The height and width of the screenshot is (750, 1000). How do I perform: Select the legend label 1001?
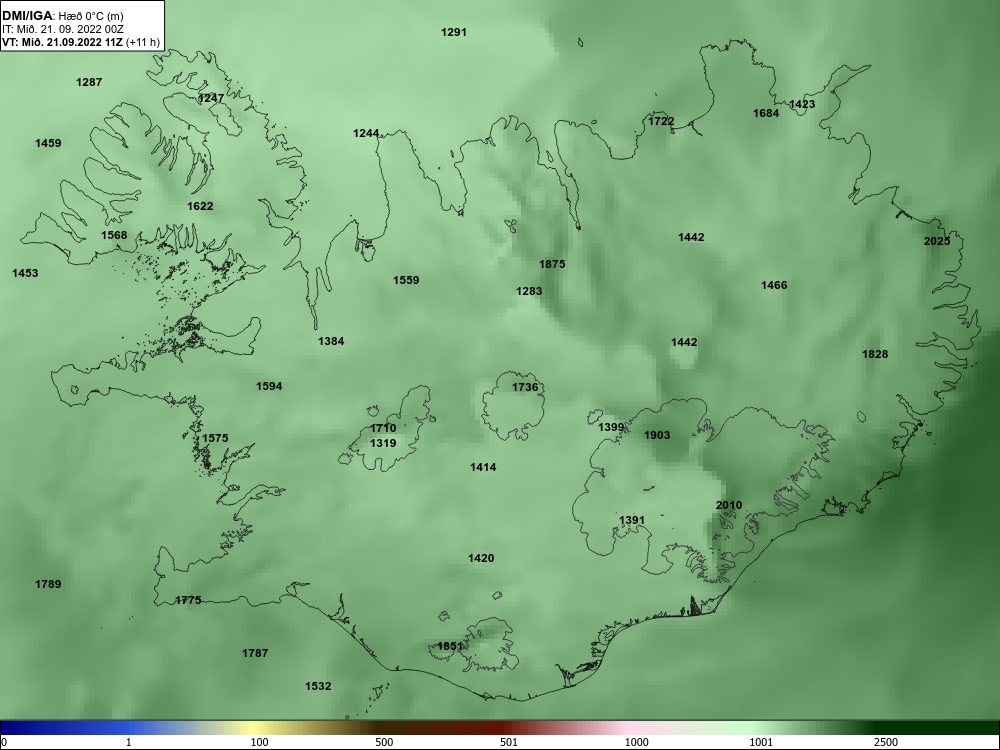point(761,742)
